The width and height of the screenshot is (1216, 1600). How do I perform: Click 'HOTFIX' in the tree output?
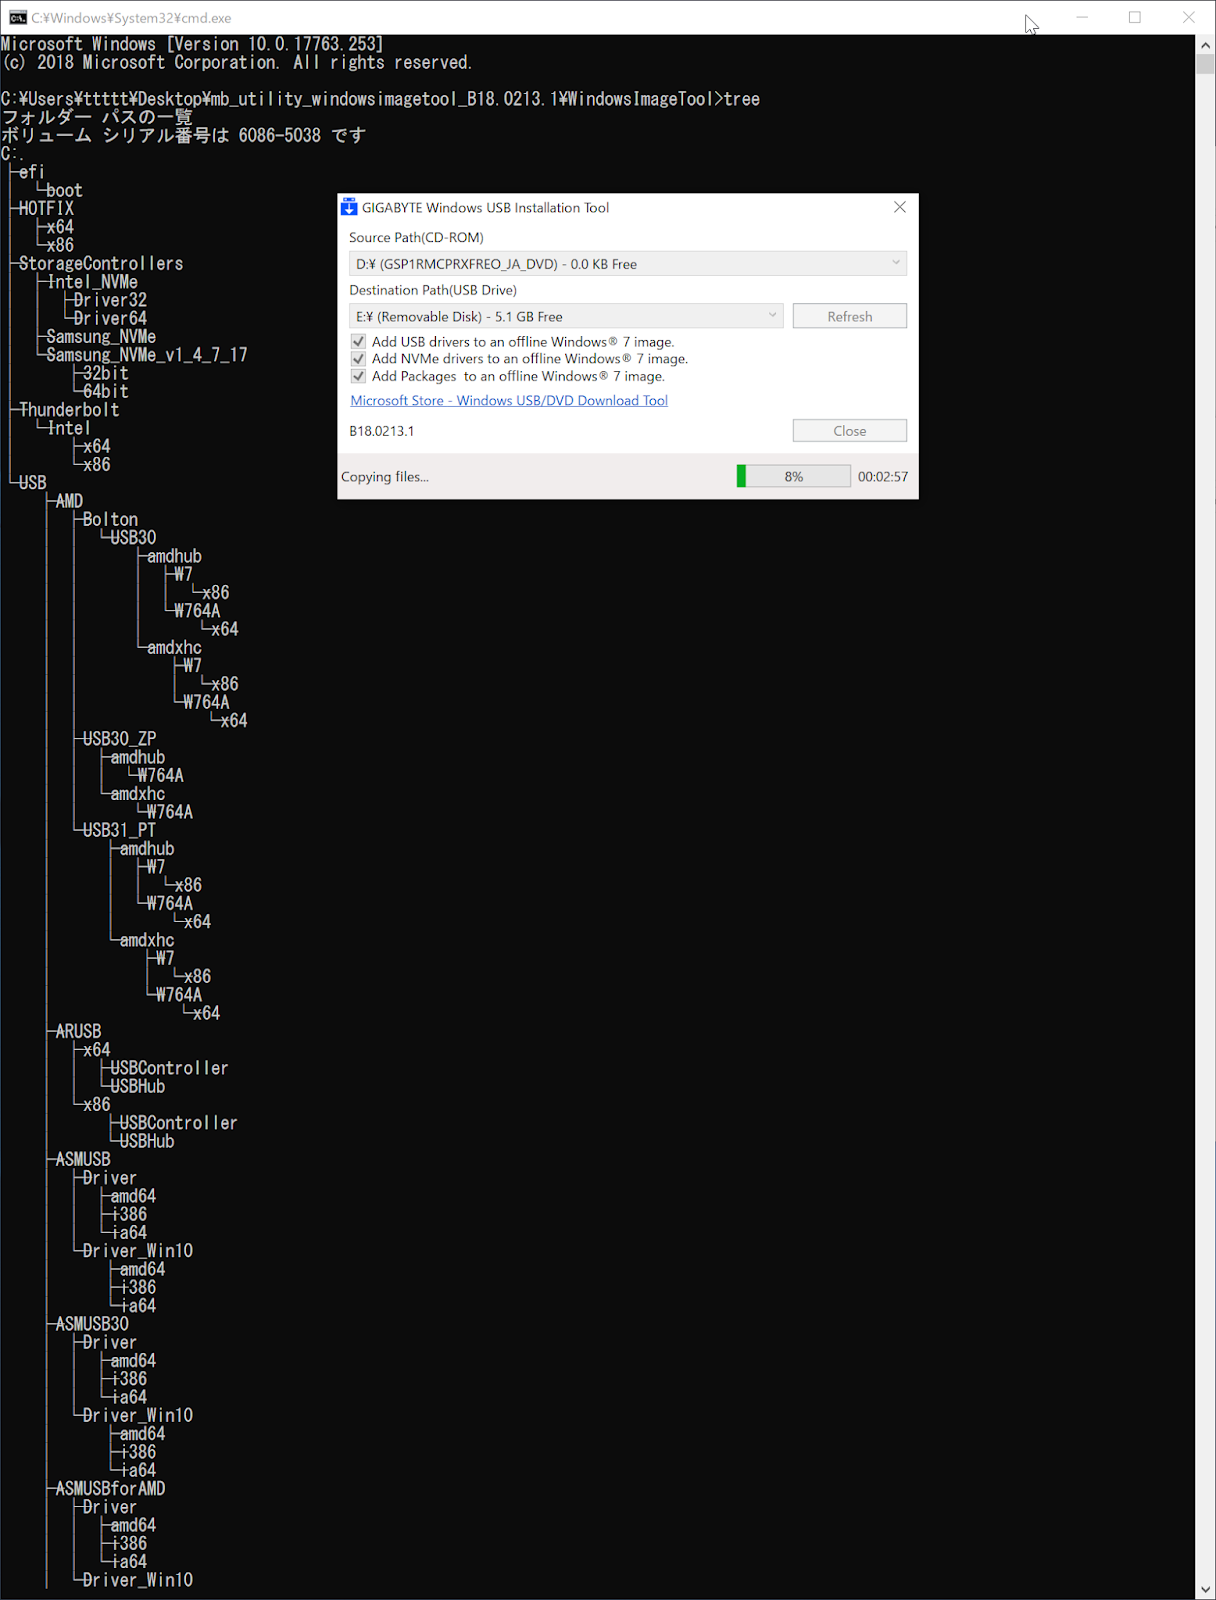(x=46, y=209)
